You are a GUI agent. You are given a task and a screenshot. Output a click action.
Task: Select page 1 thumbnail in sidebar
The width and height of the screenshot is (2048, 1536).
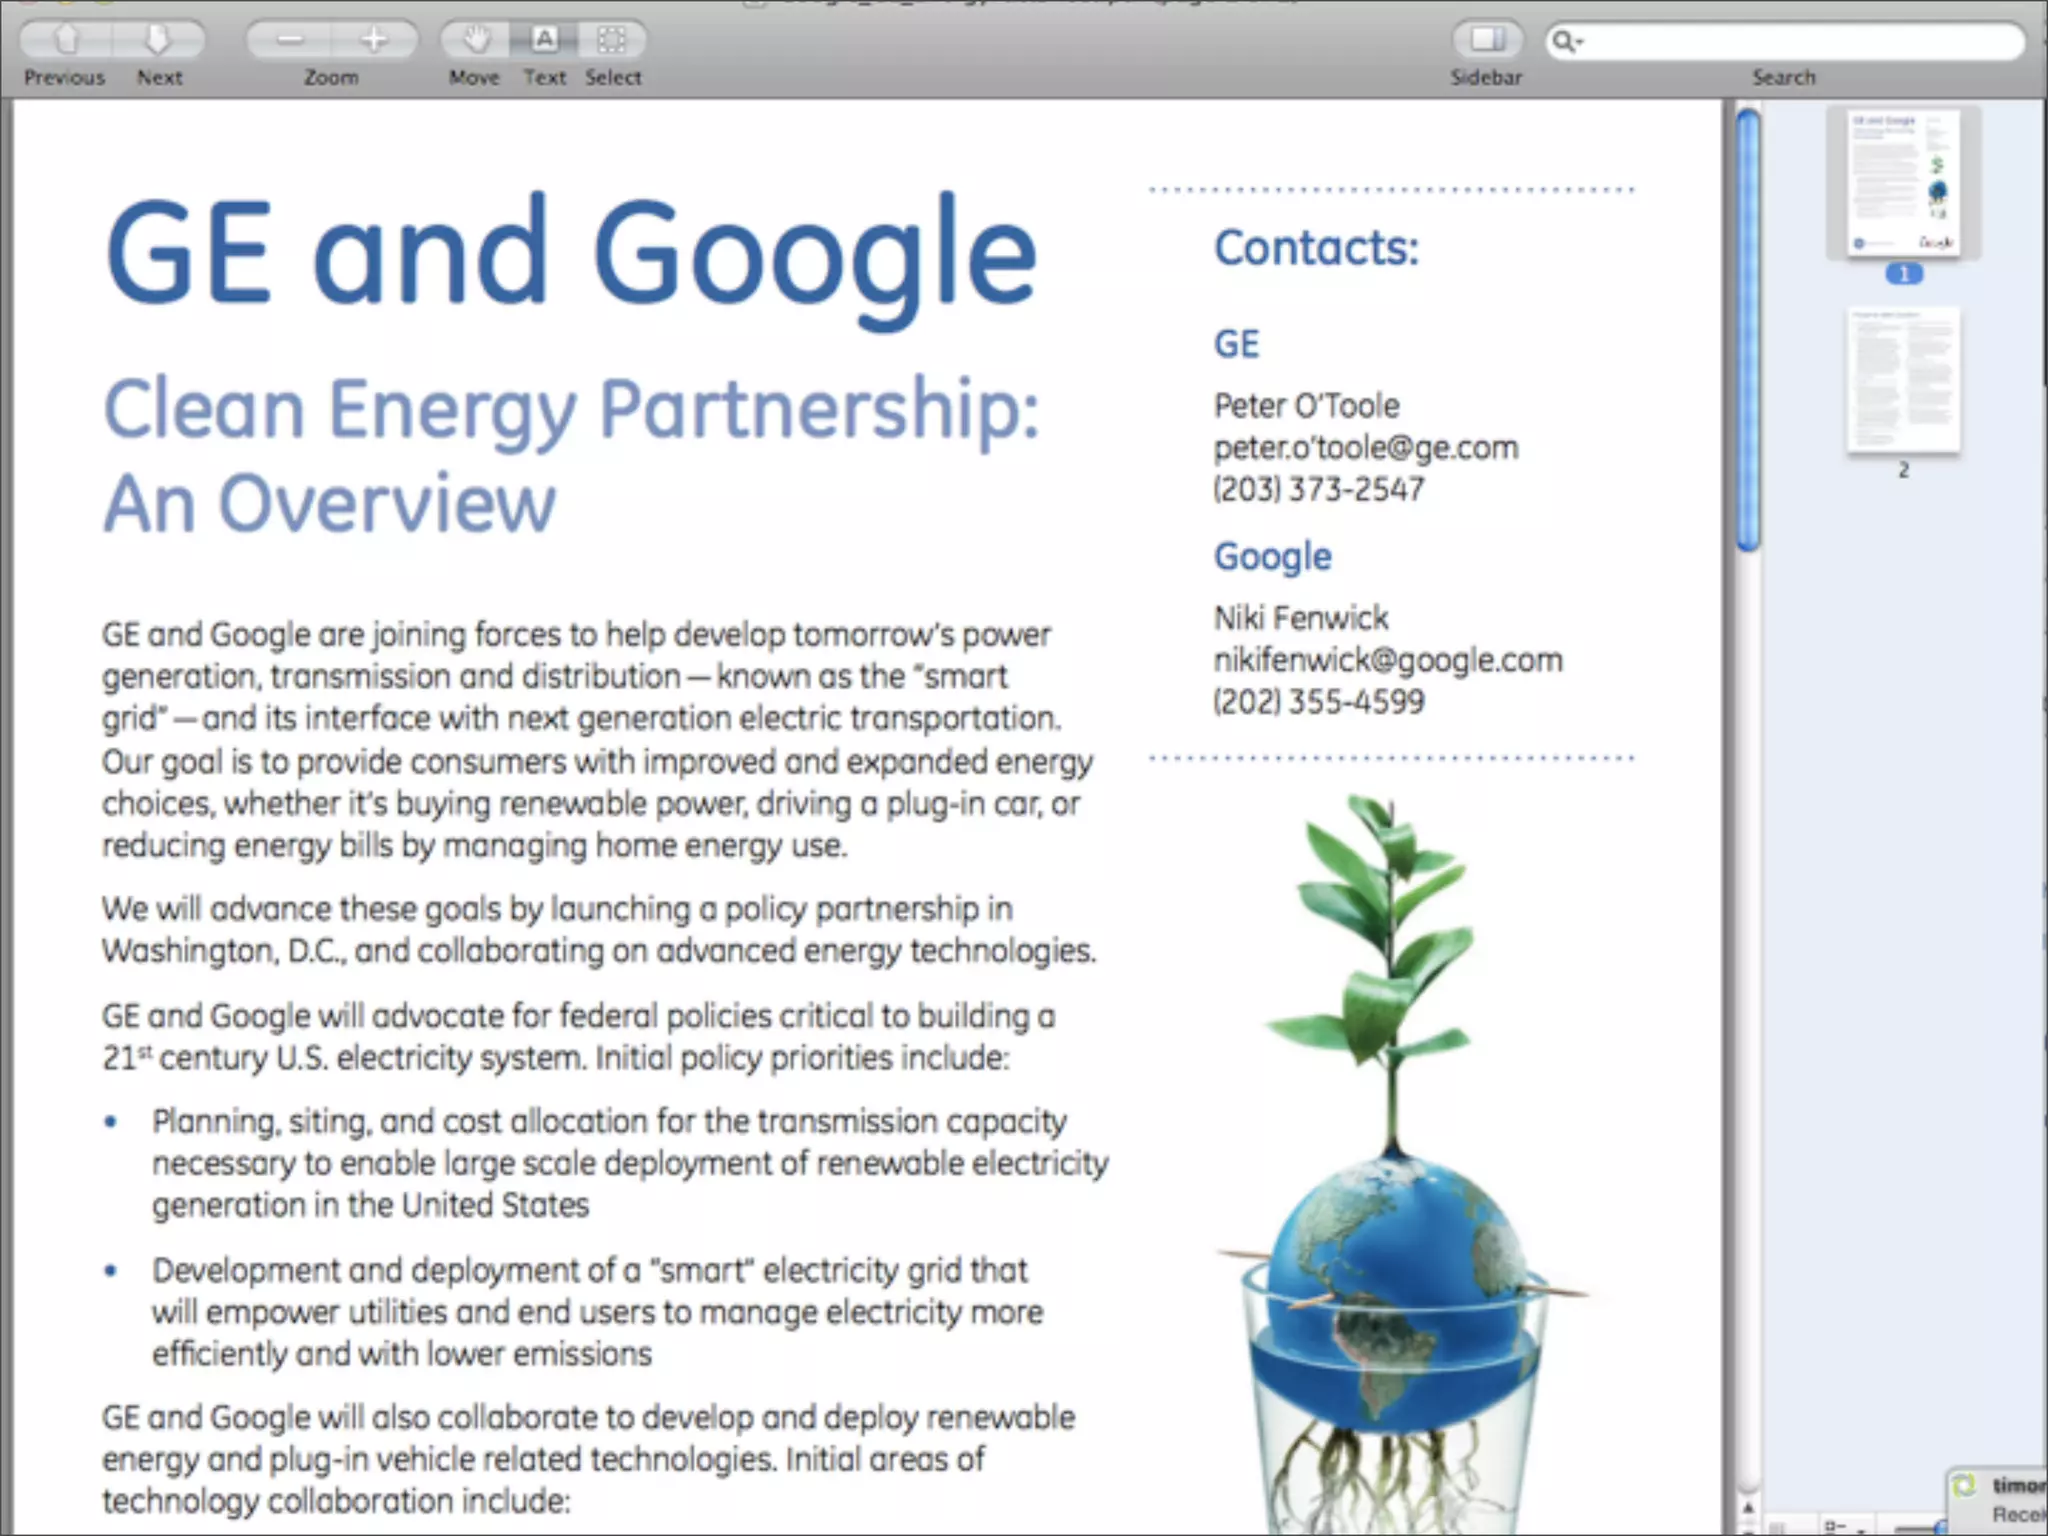point(1903,184)
